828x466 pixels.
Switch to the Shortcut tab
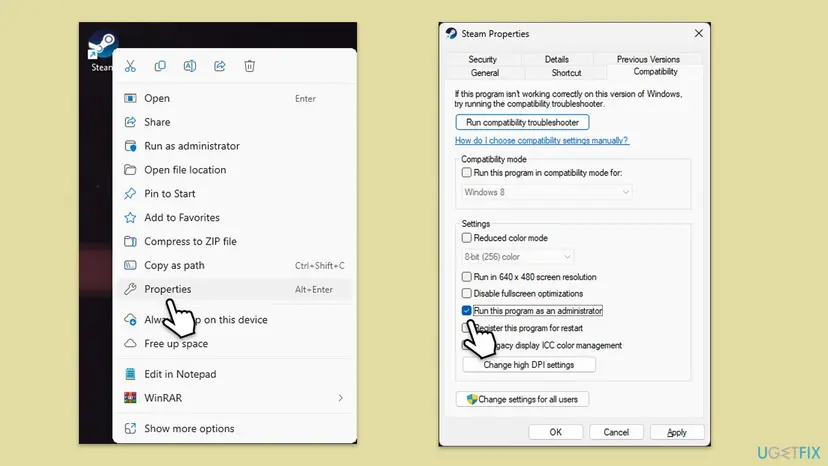coord(566,73)
